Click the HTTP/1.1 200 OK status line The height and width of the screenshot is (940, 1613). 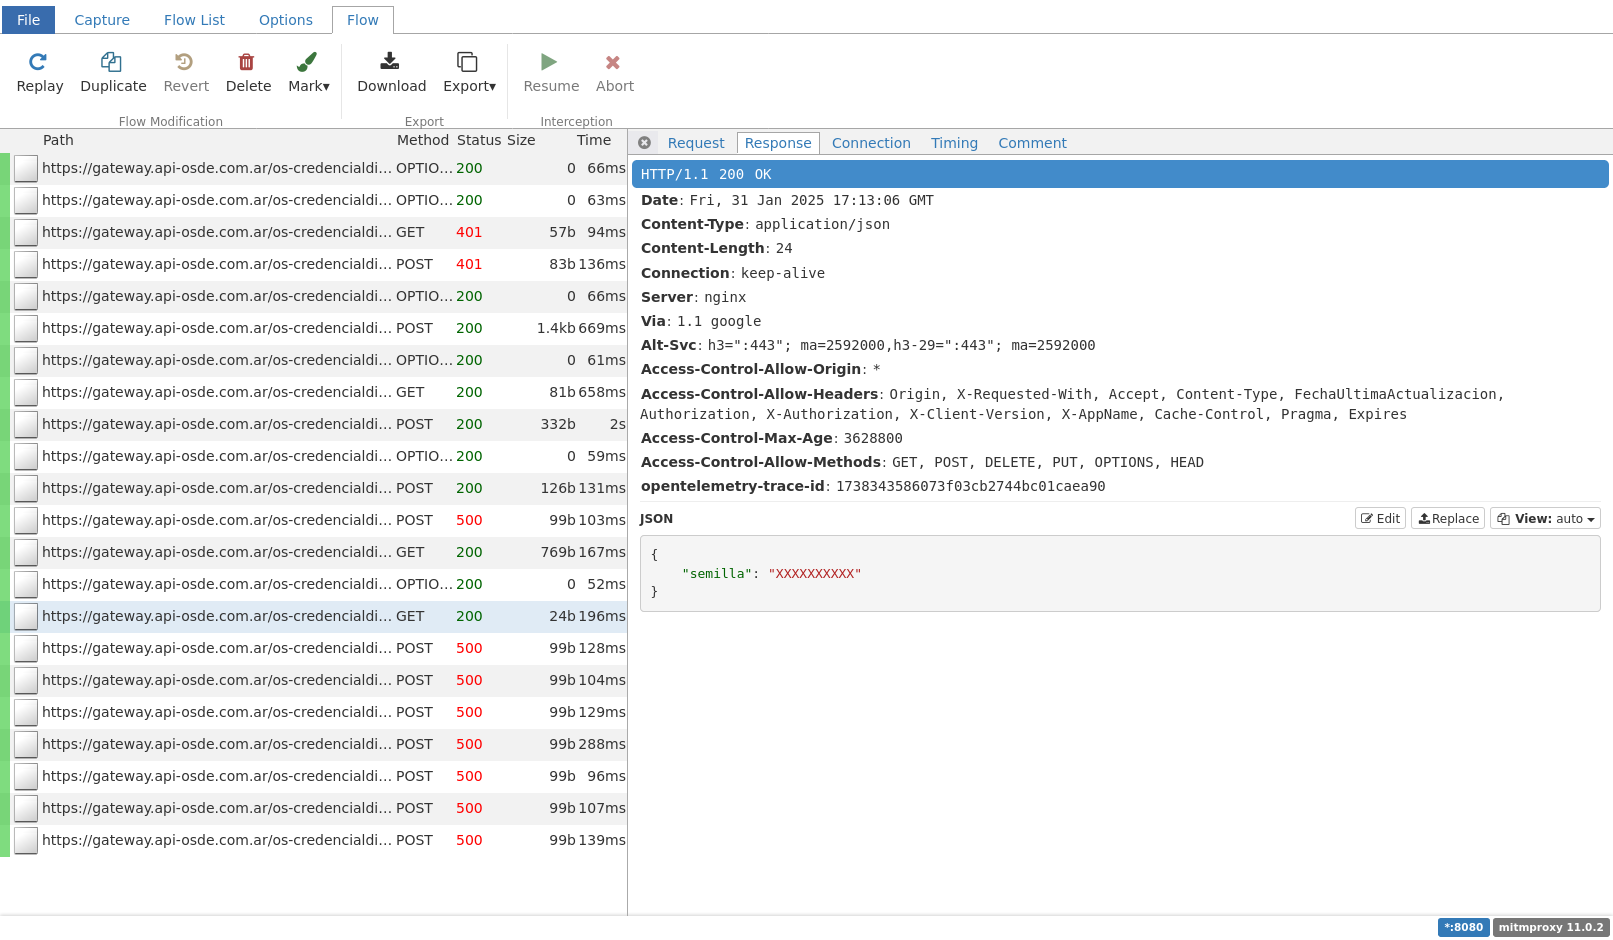(1120, 174)
